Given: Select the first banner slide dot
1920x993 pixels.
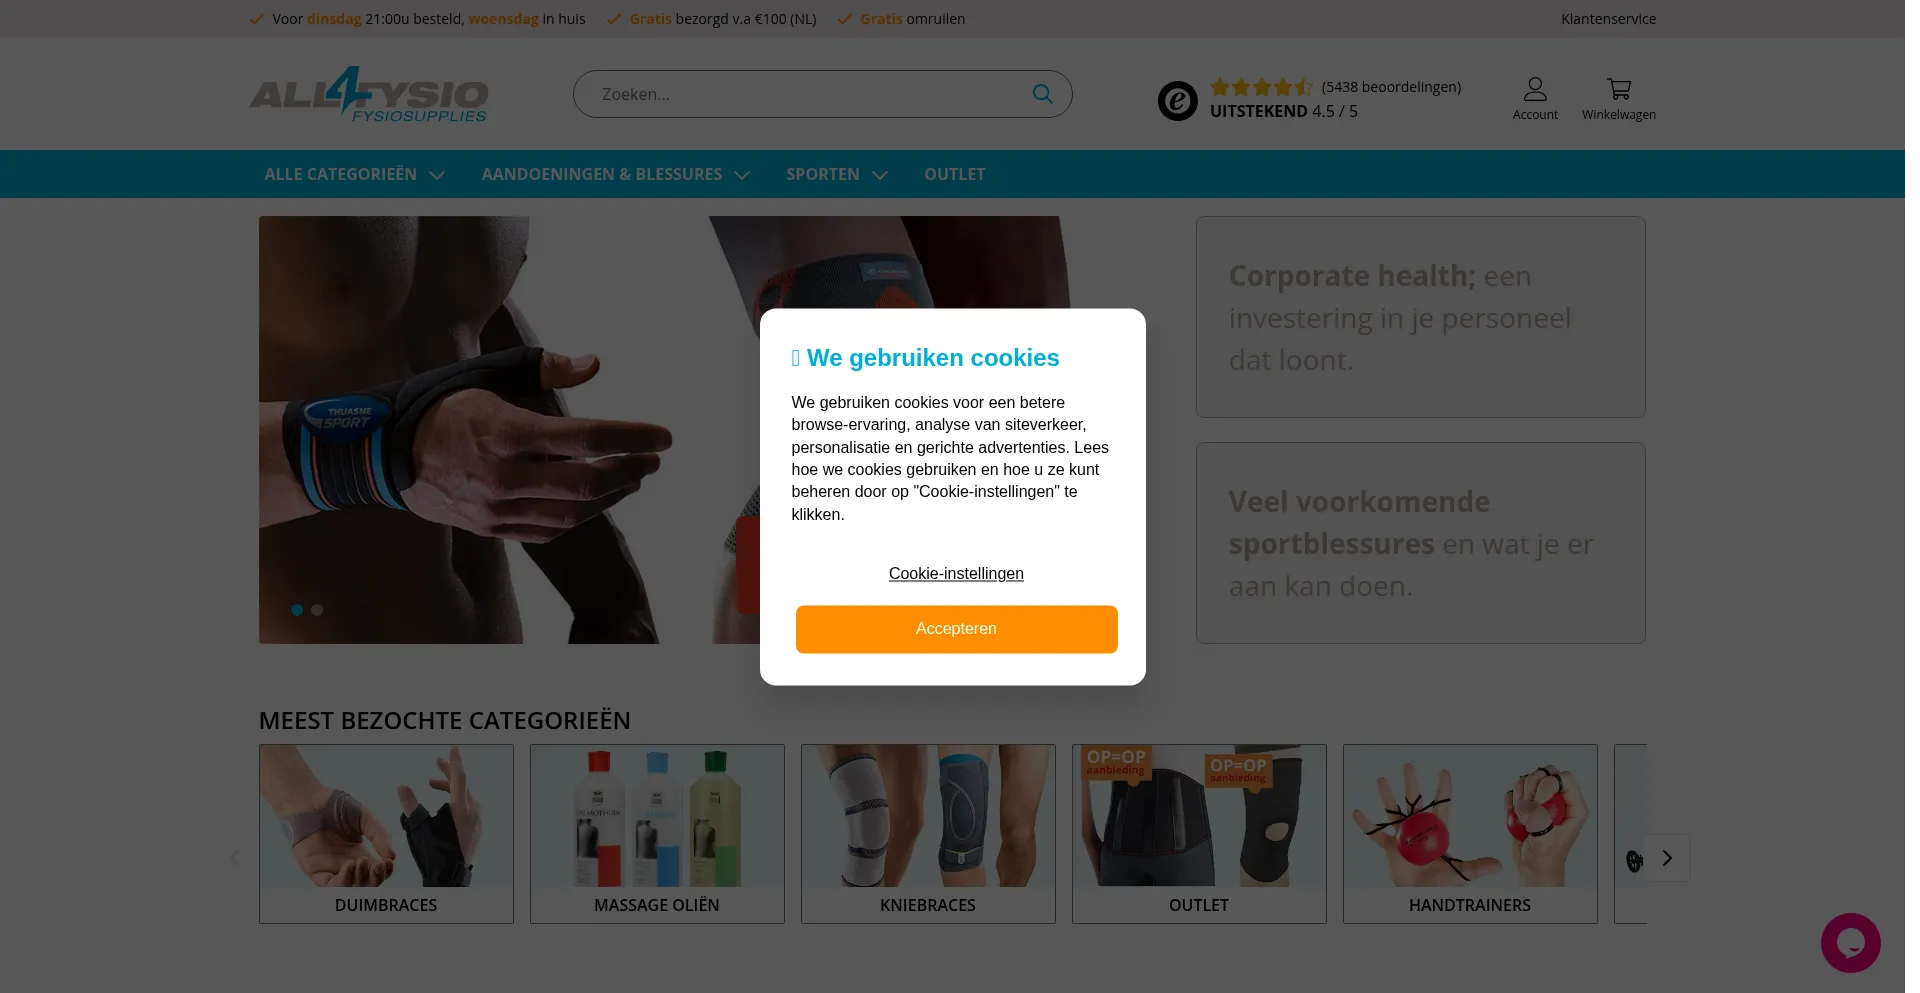Looking at the screenshot, I should coord(297,610).
